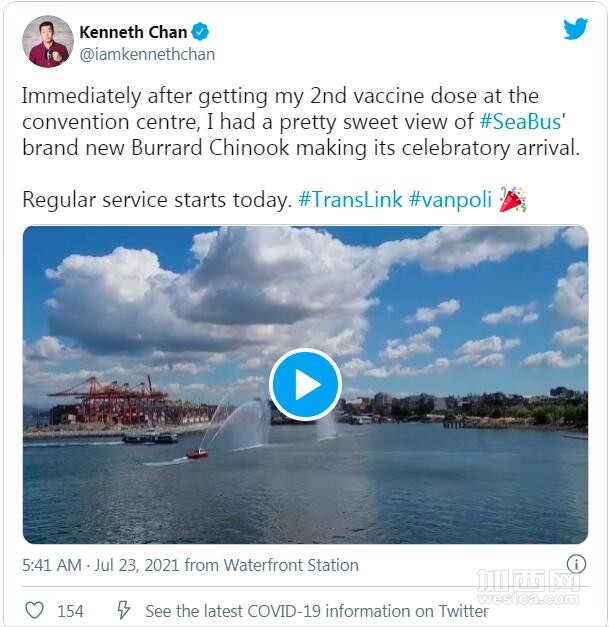609x627 pixels.
Task: Click the lightning bolt icon
Action: [x=123, y=610]
